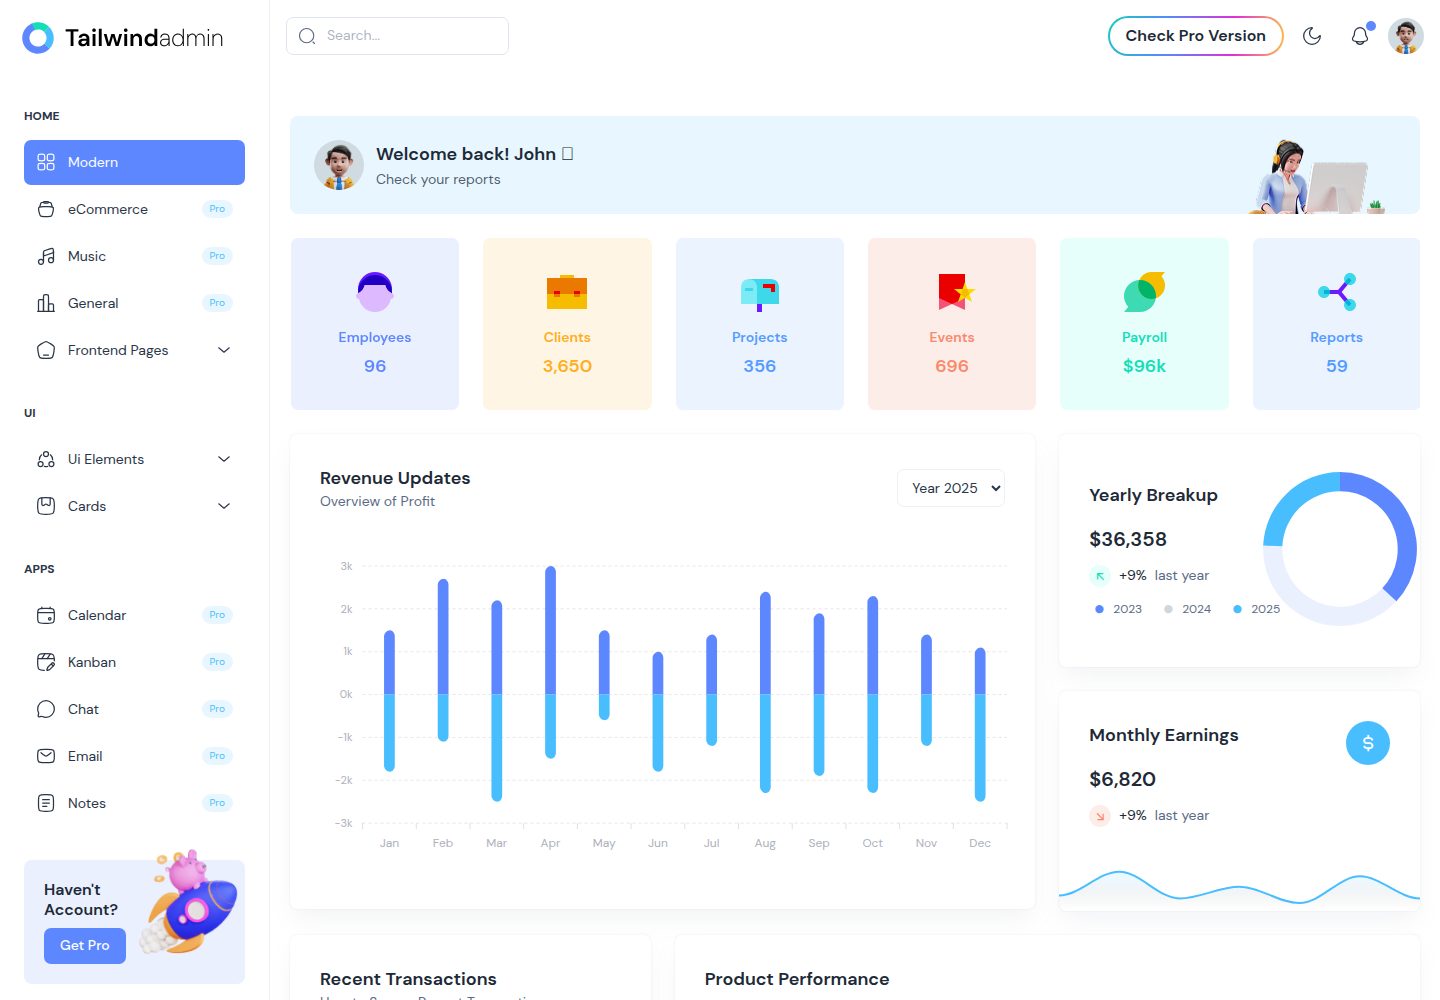Click the Apr bar in Revenue chart
1440x1000 pixels.
[550, 662]
